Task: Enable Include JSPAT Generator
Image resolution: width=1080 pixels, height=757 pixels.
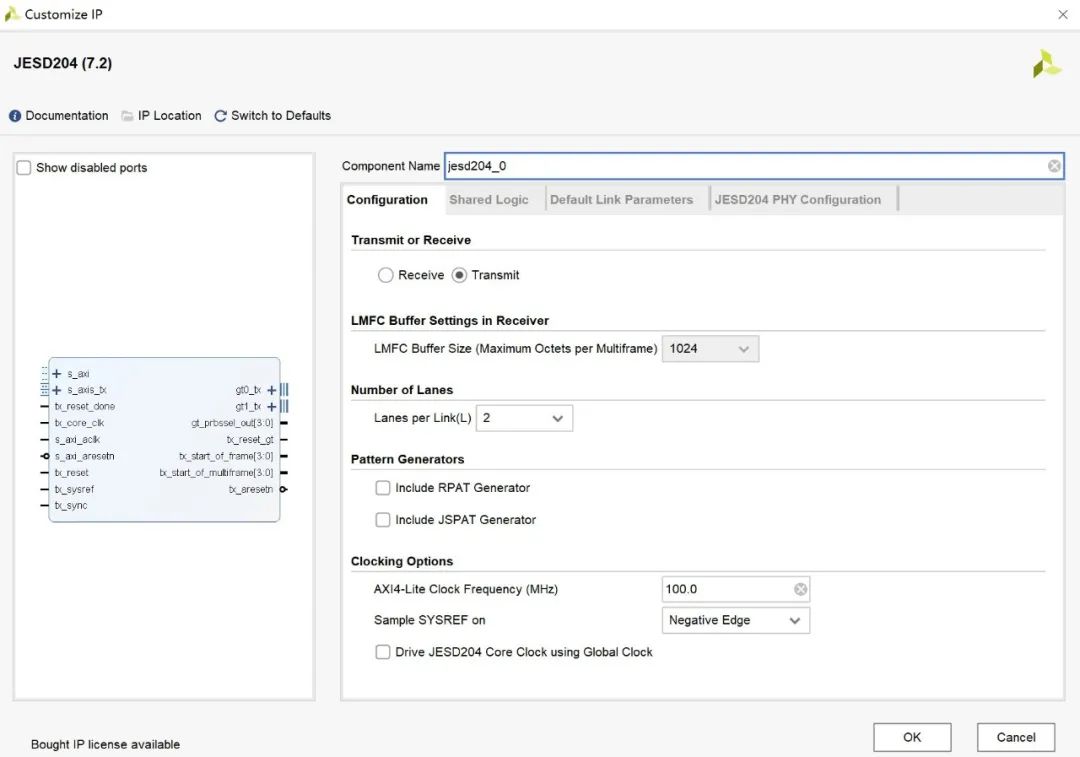Action: point(383,520)
